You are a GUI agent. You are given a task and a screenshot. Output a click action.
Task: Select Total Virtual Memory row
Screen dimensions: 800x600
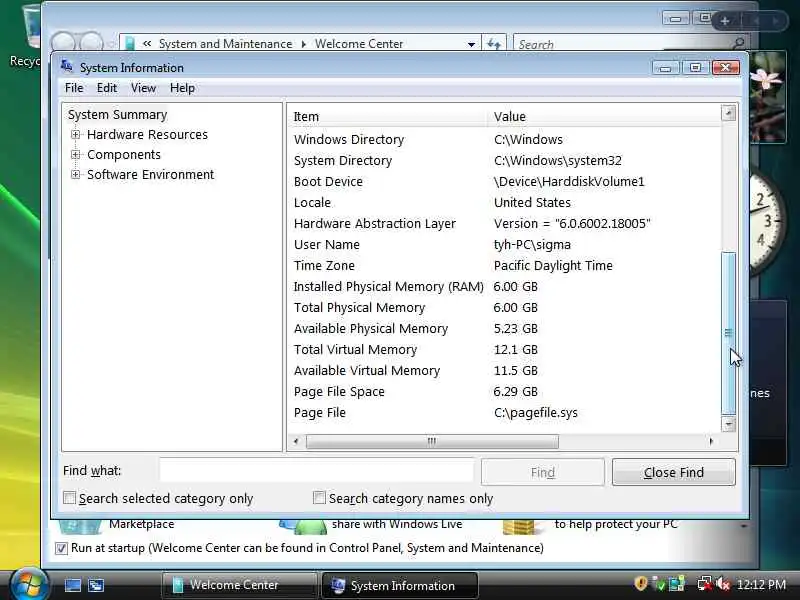click(504, 349)
